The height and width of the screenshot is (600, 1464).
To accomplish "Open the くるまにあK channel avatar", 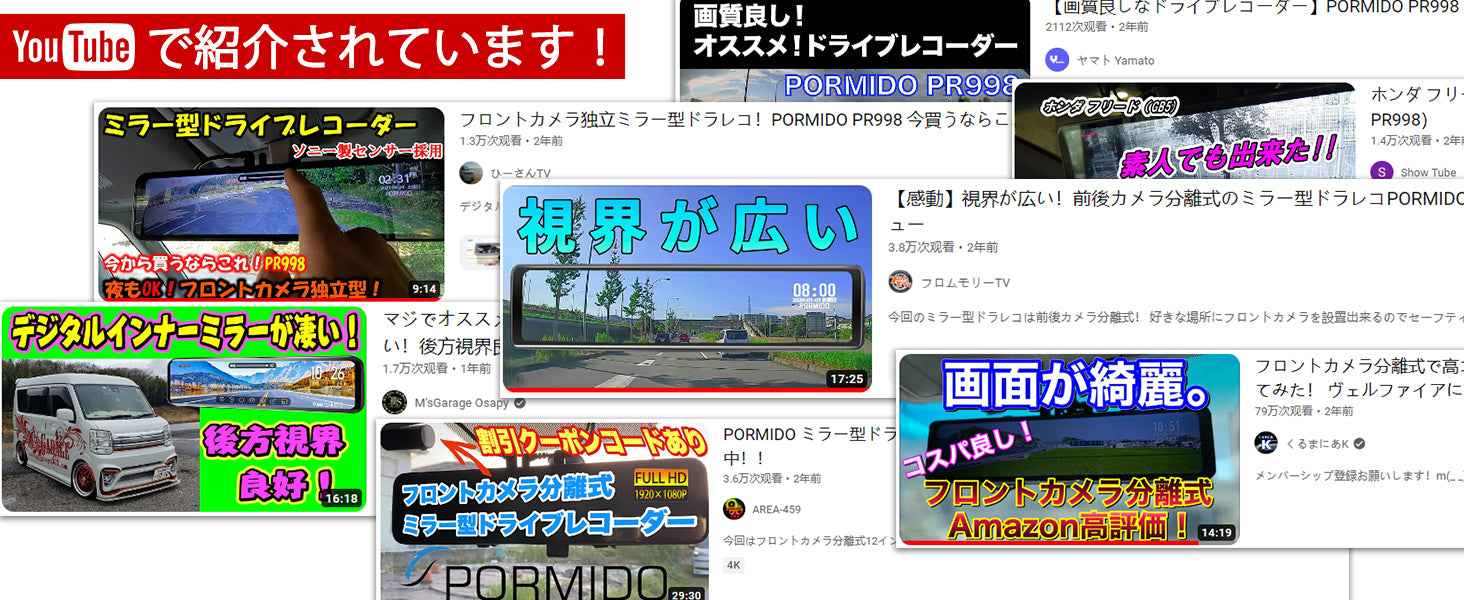I will tap(1267, 443).
